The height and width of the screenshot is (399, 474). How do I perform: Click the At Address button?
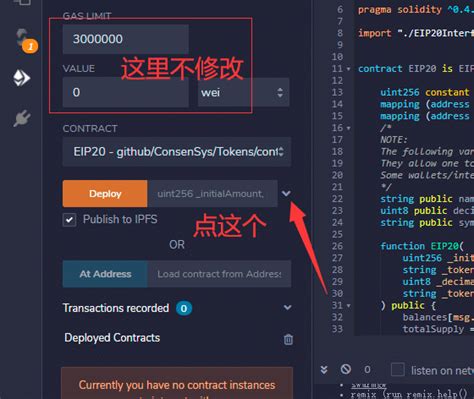pos(105,274)
